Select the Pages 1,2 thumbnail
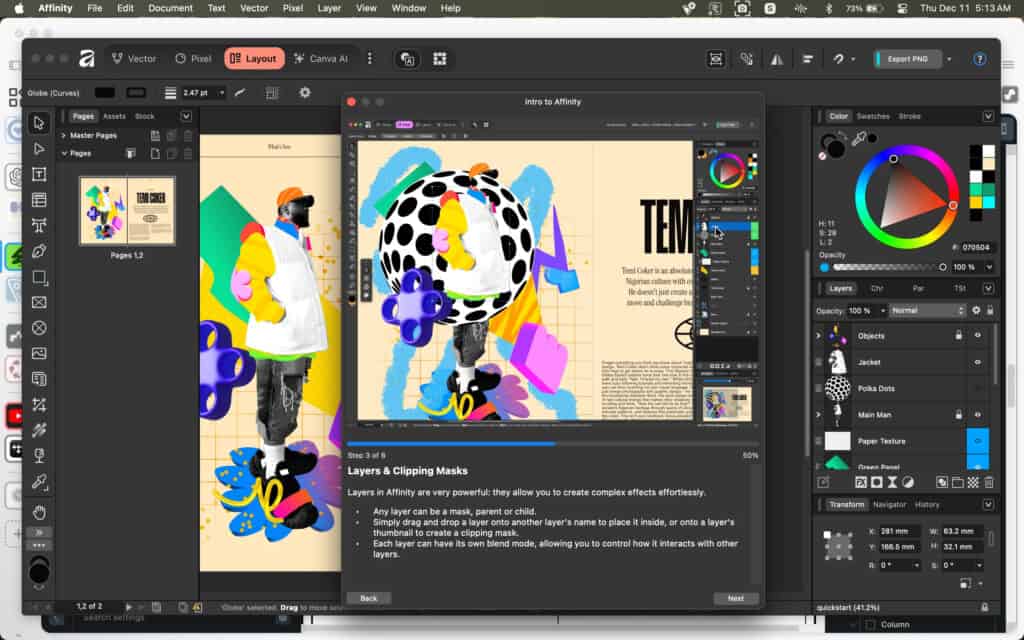Image resolution: width=1024 pixels, height=640 pixels. 127,211
